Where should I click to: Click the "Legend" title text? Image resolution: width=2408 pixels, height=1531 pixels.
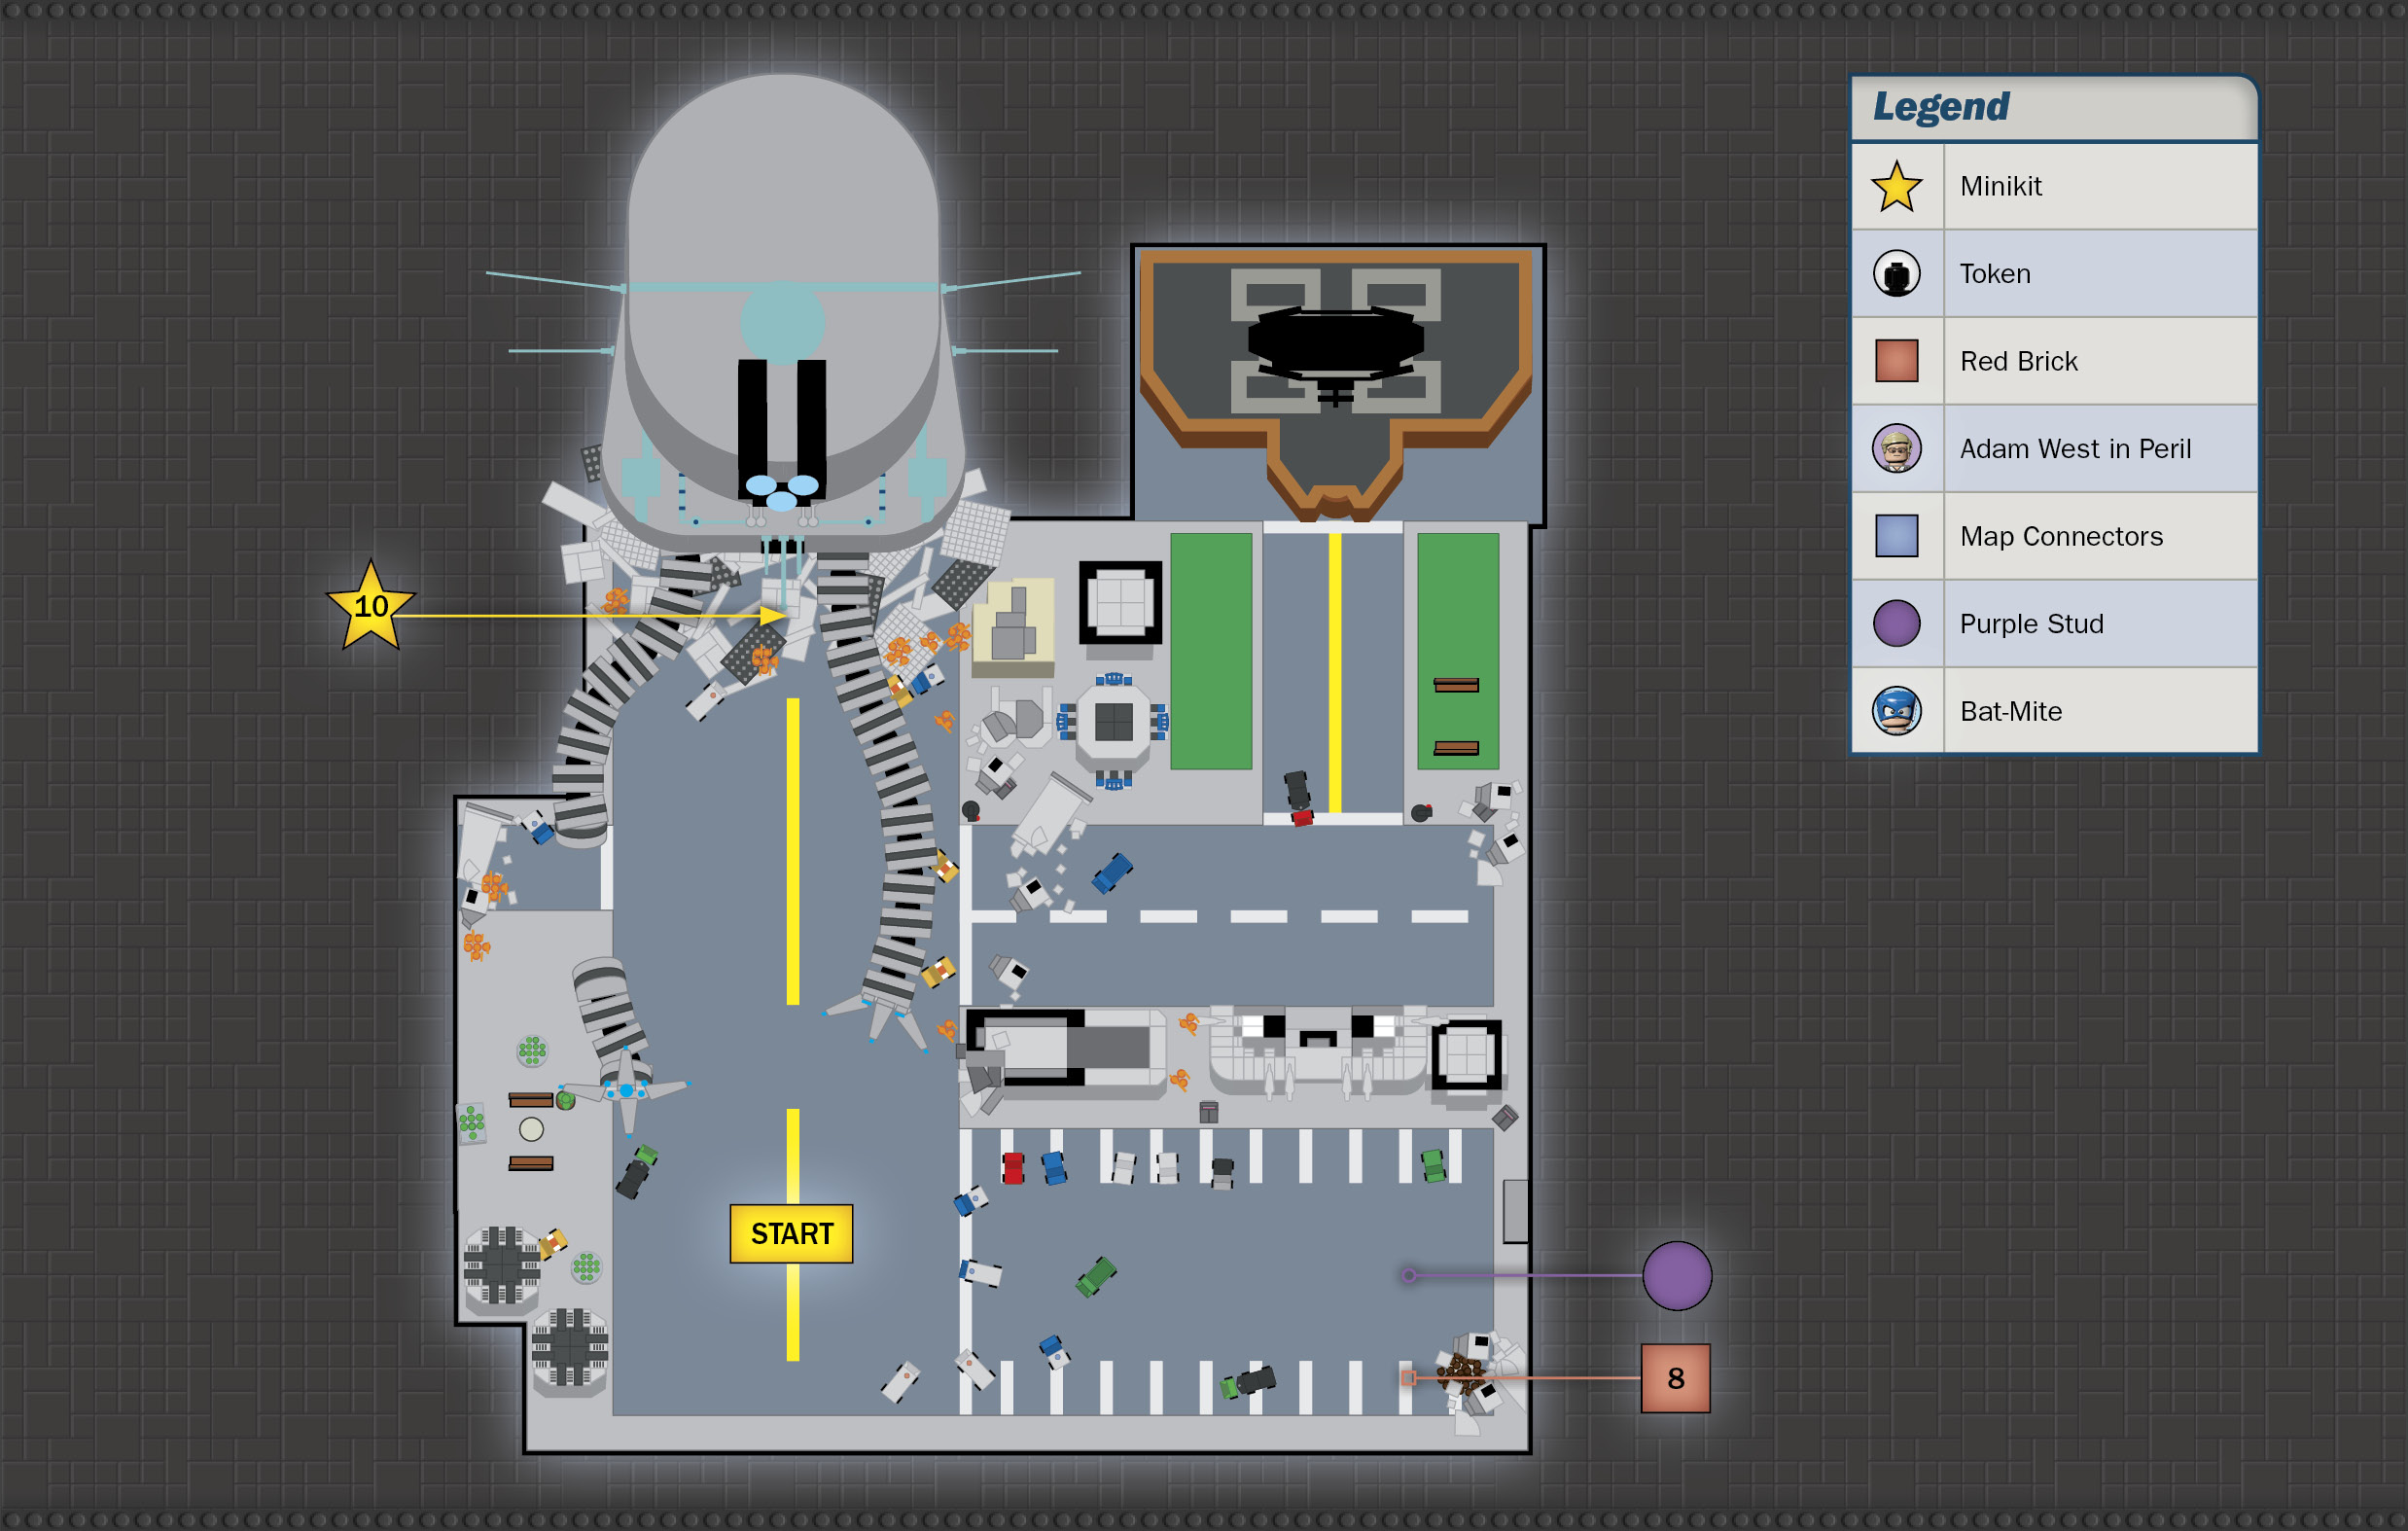click(x=1940, y=106)
